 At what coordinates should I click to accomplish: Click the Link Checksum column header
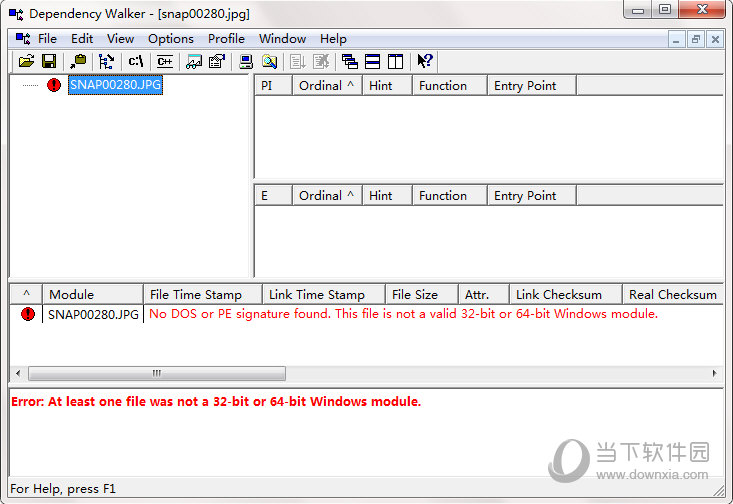click(x=566, y=294)
